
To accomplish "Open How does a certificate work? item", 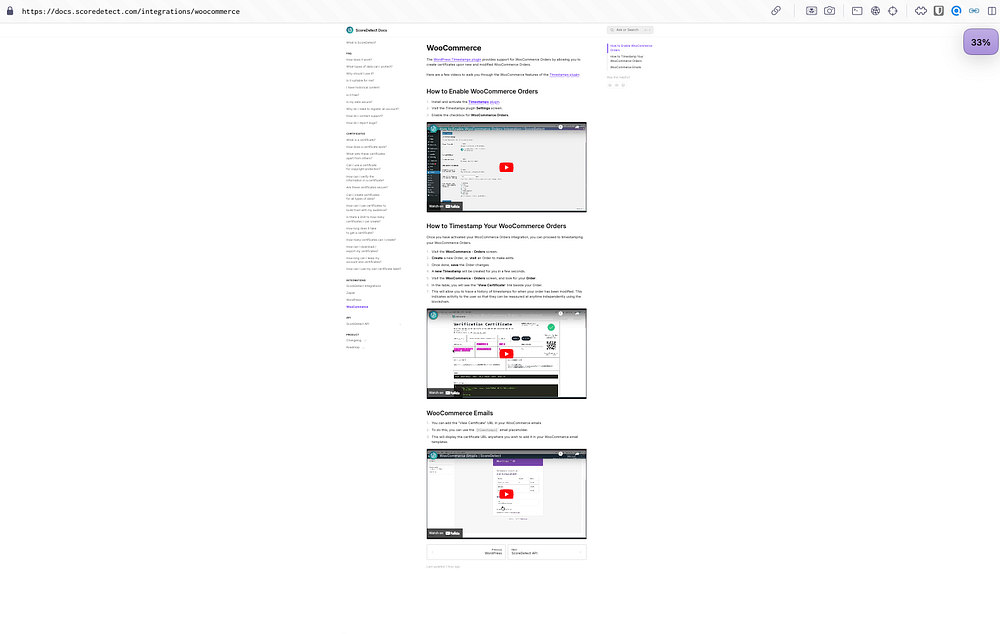I will pos(367,147).
